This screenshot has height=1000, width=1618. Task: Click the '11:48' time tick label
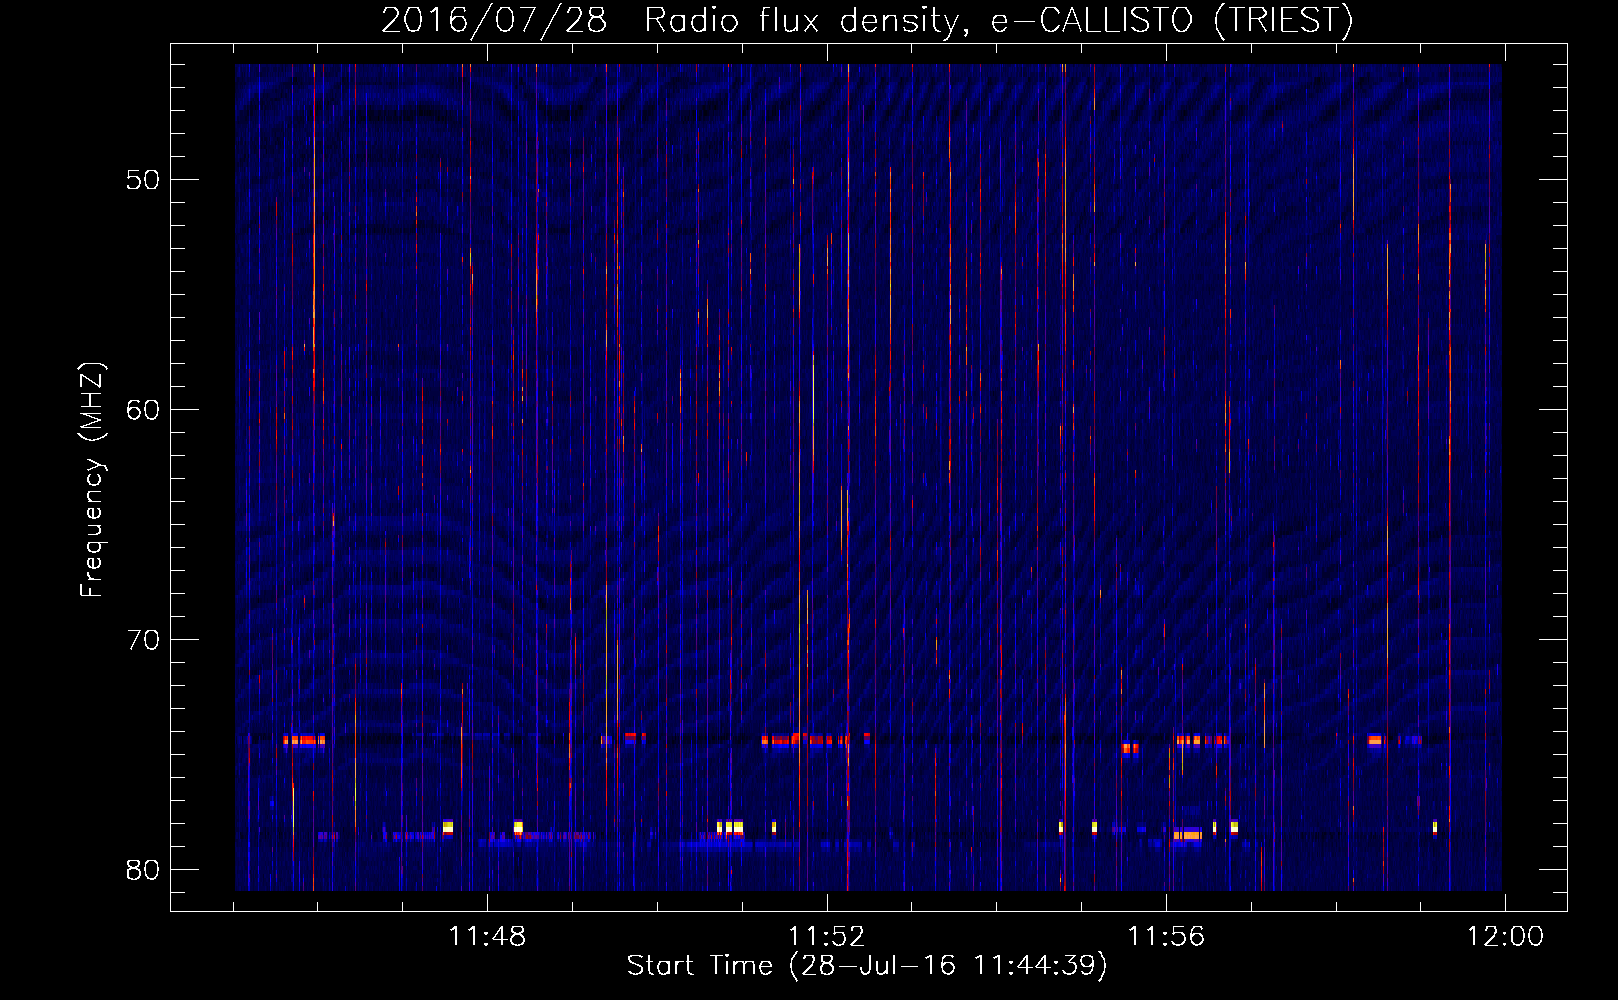[486, 937]
